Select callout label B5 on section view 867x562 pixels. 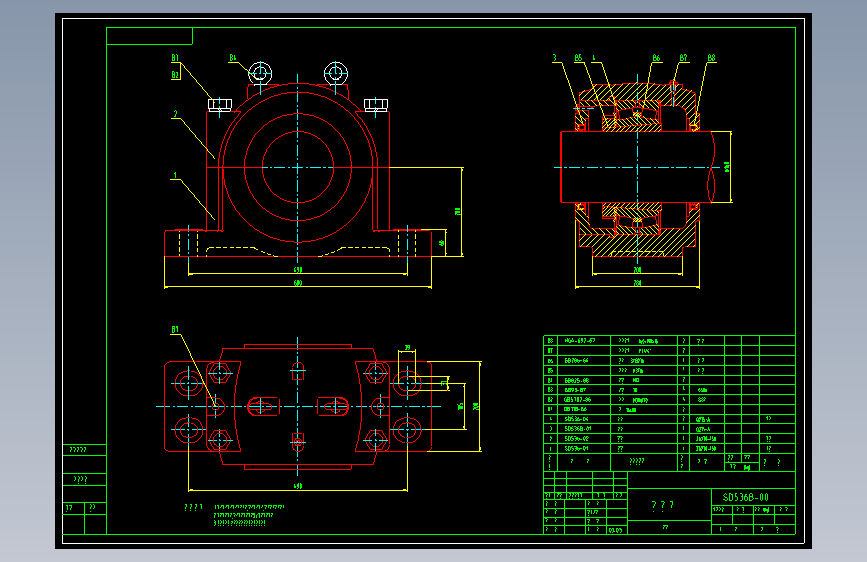[x=578, y=58]
